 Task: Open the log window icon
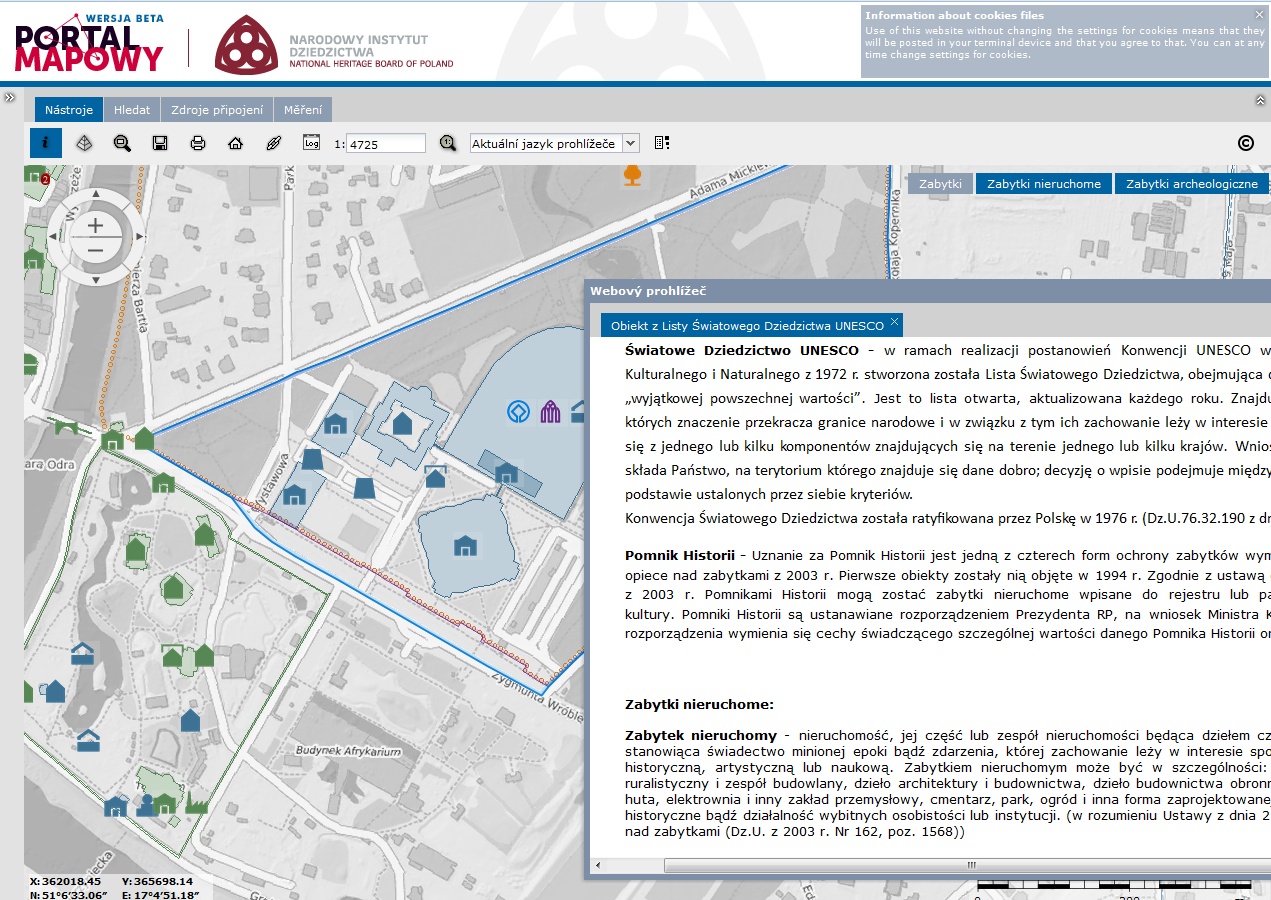coord(312,142)
